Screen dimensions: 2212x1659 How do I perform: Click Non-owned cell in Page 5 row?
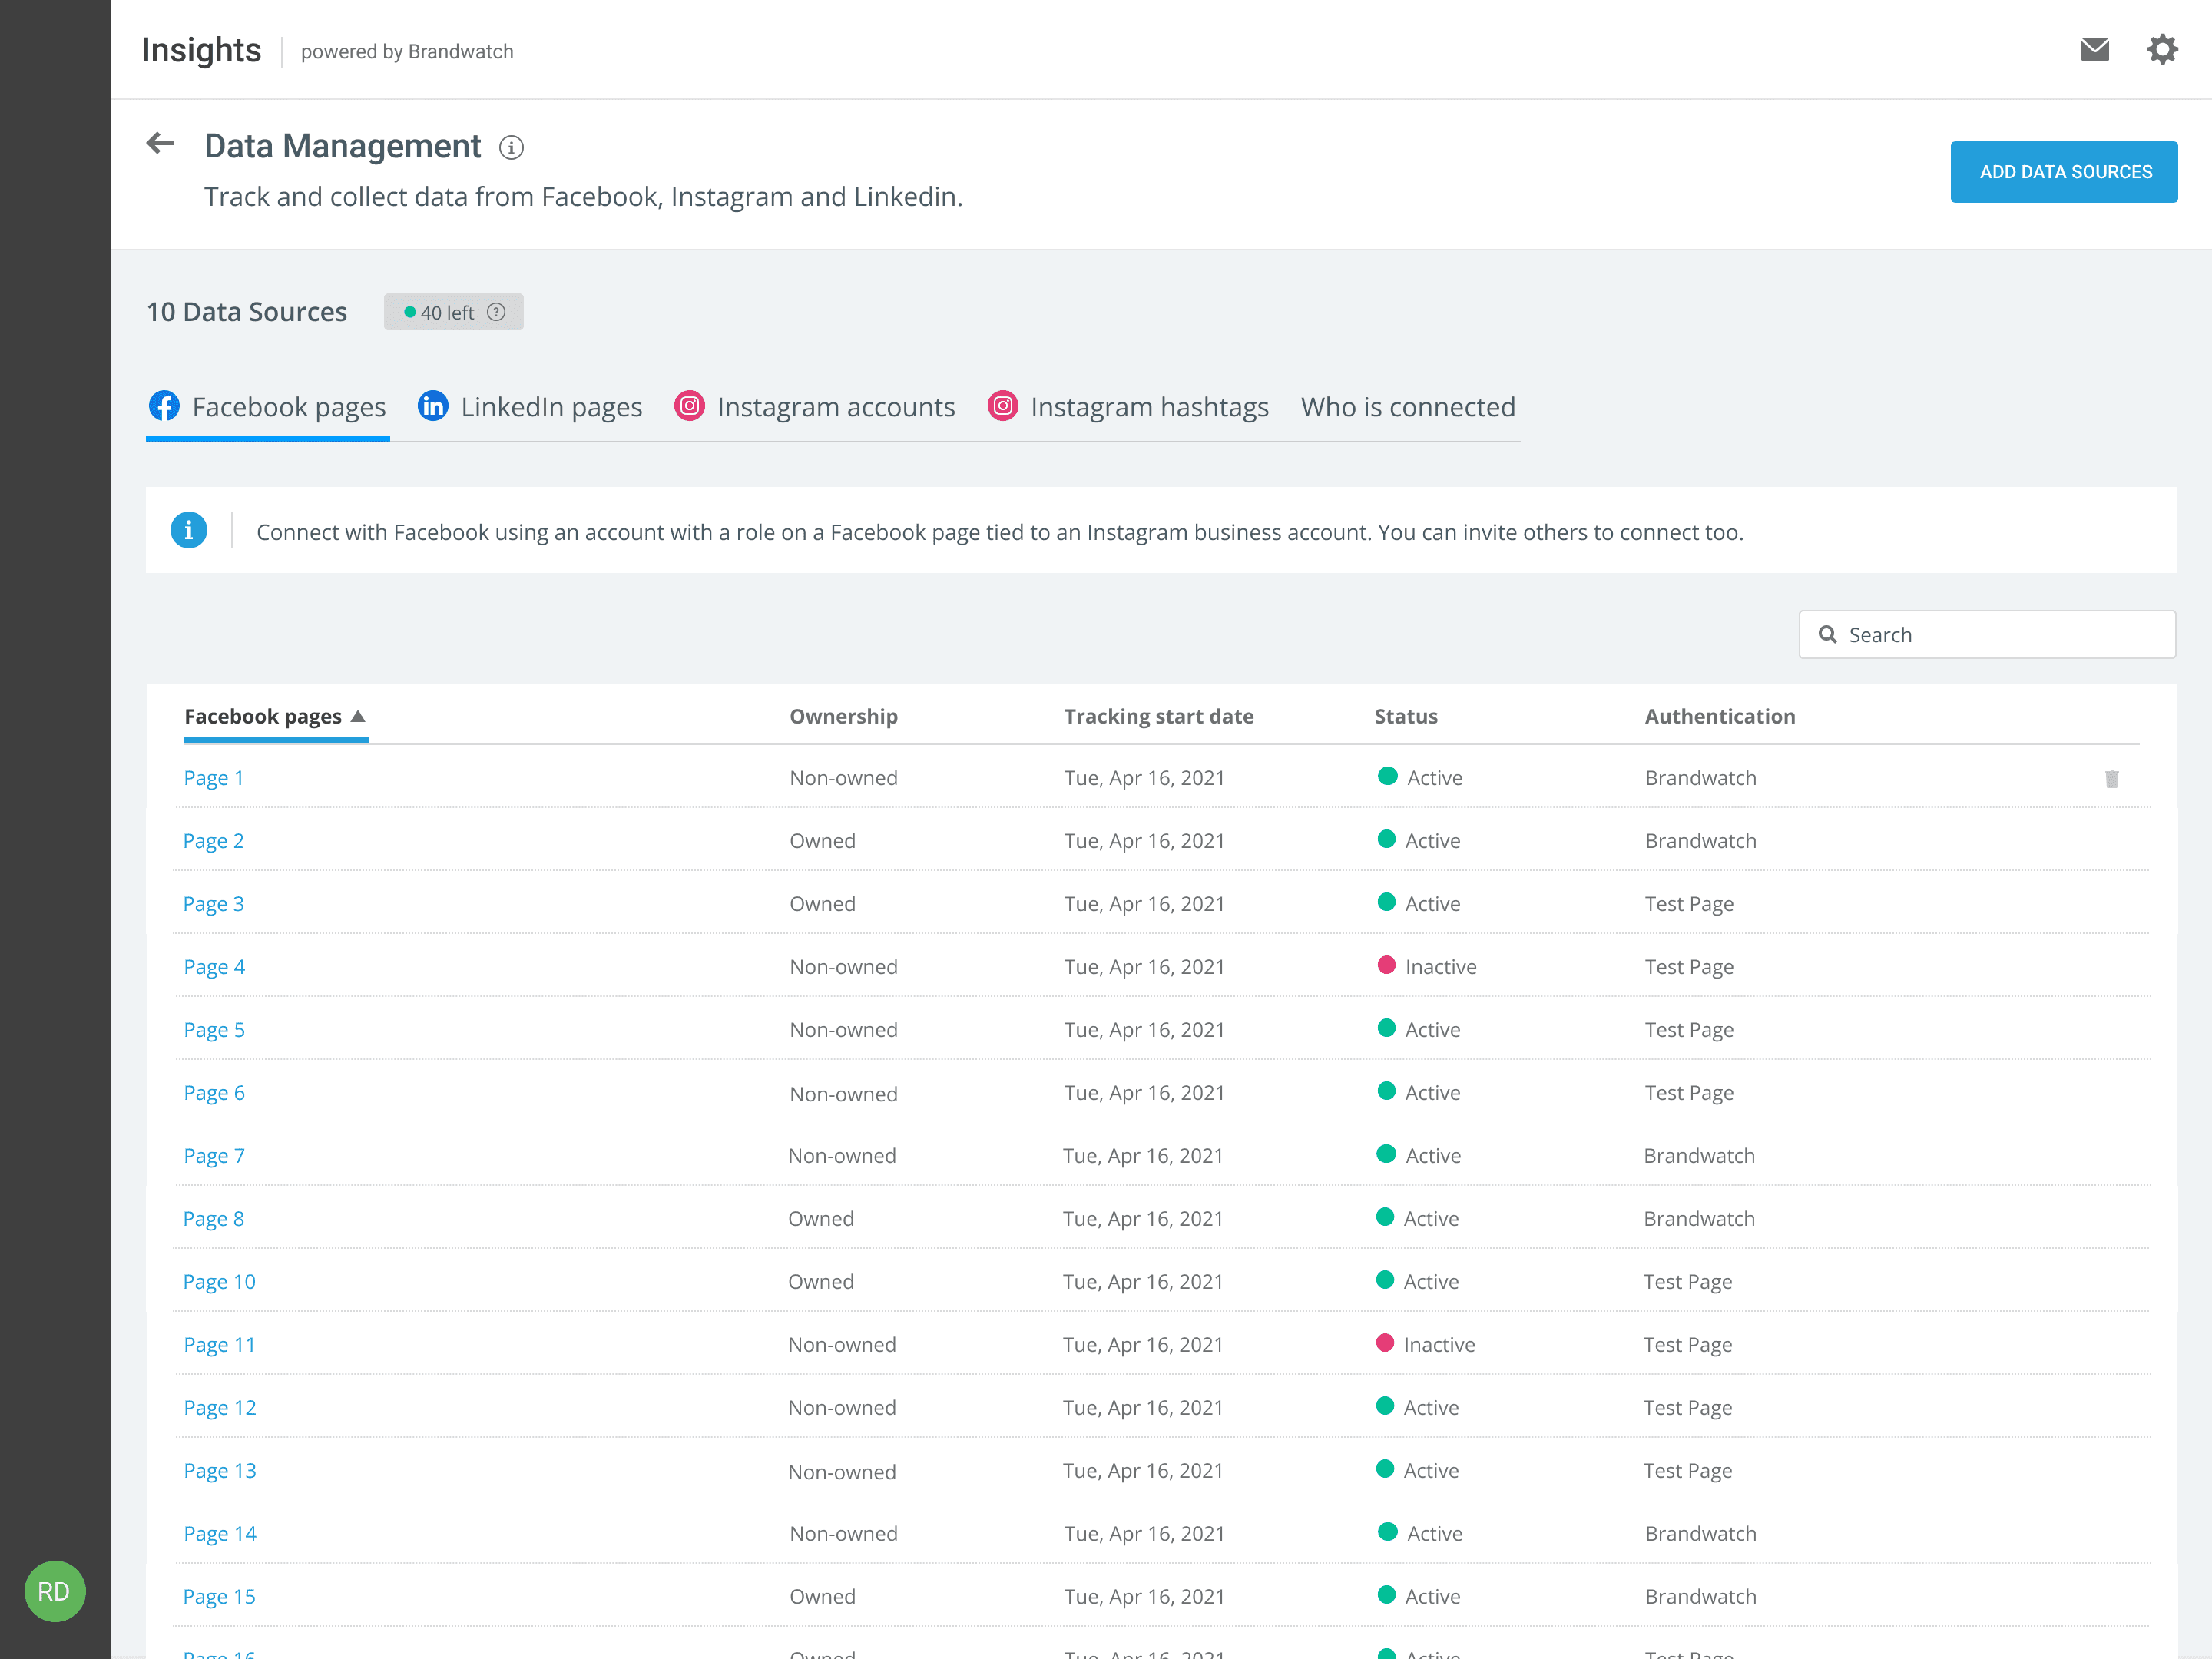click(843, 1030)
